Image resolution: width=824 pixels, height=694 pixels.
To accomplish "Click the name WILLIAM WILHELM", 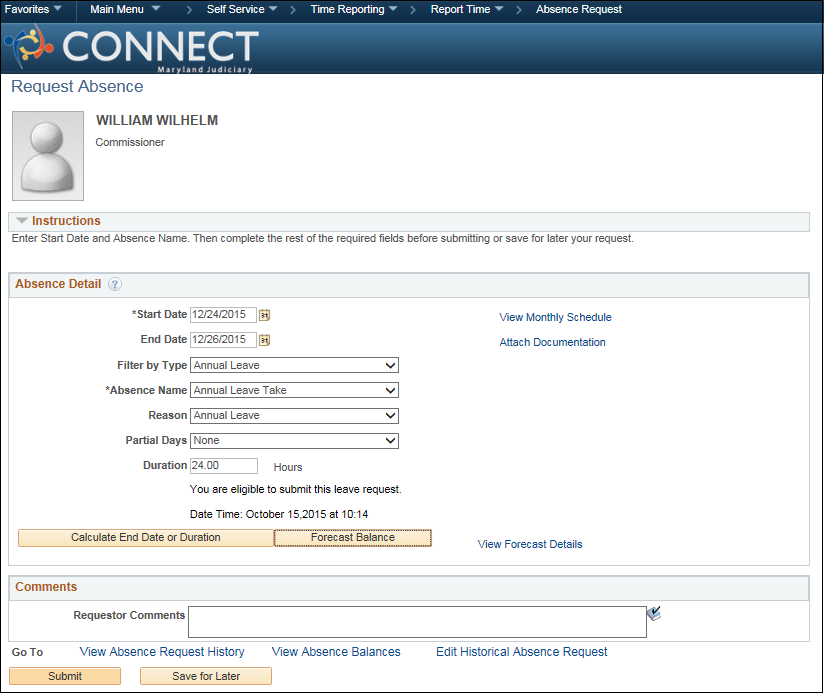I will tap(157, 120).
